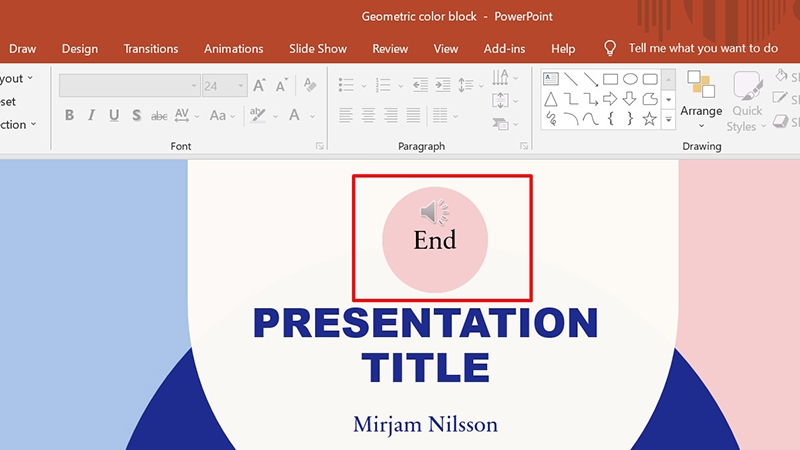The image size is (800, 450).
Task: Enable Center alignment for paragraph
Action: 368,115
